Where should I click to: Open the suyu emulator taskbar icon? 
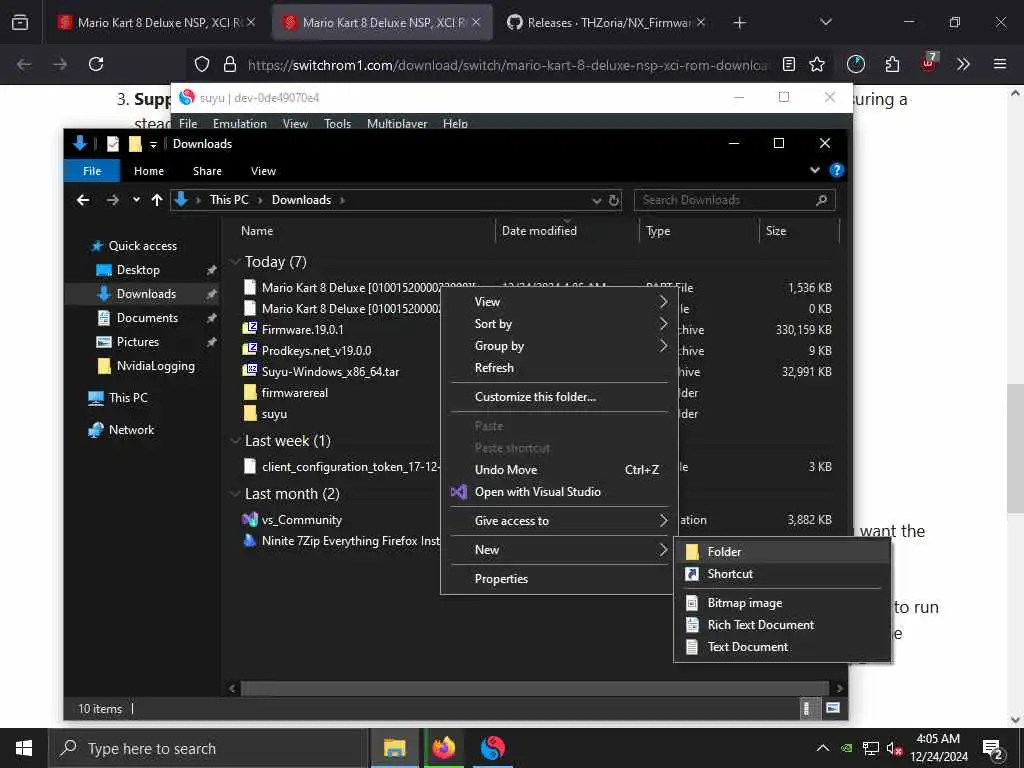click(x=492, y=748)
